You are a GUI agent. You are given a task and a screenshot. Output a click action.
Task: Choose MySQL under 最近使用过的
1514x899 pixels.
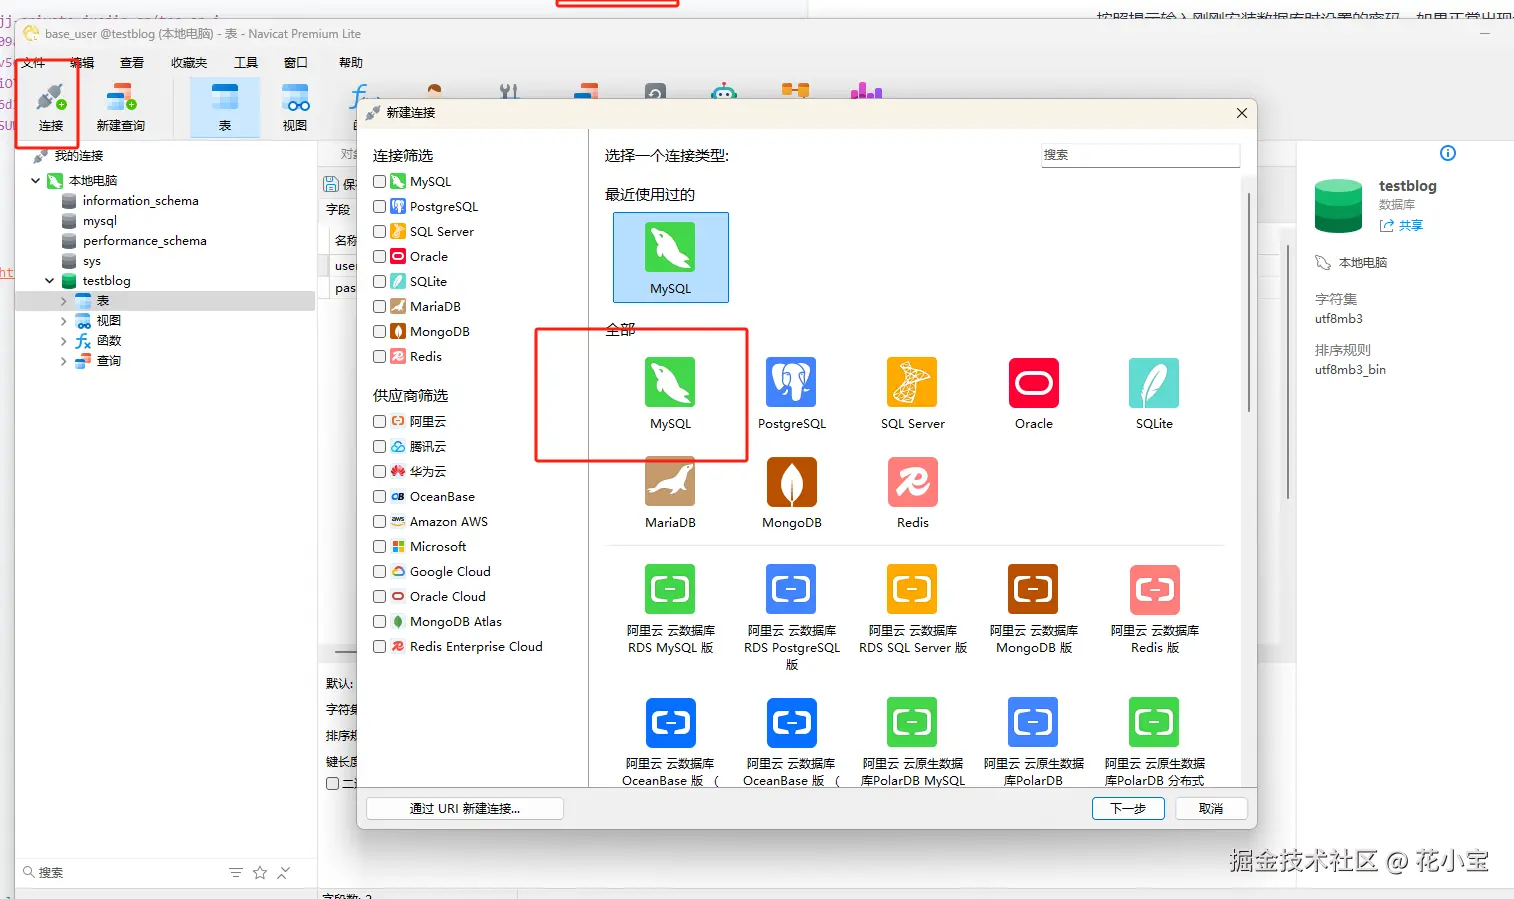670,258
